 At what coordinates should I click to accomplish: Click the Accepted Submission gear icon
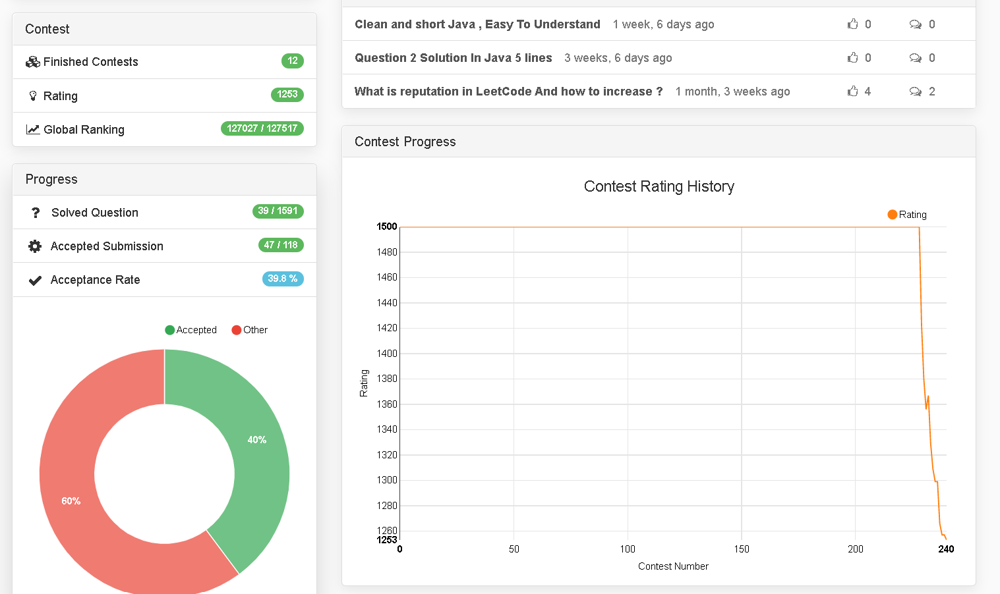(x=35, y=246)
